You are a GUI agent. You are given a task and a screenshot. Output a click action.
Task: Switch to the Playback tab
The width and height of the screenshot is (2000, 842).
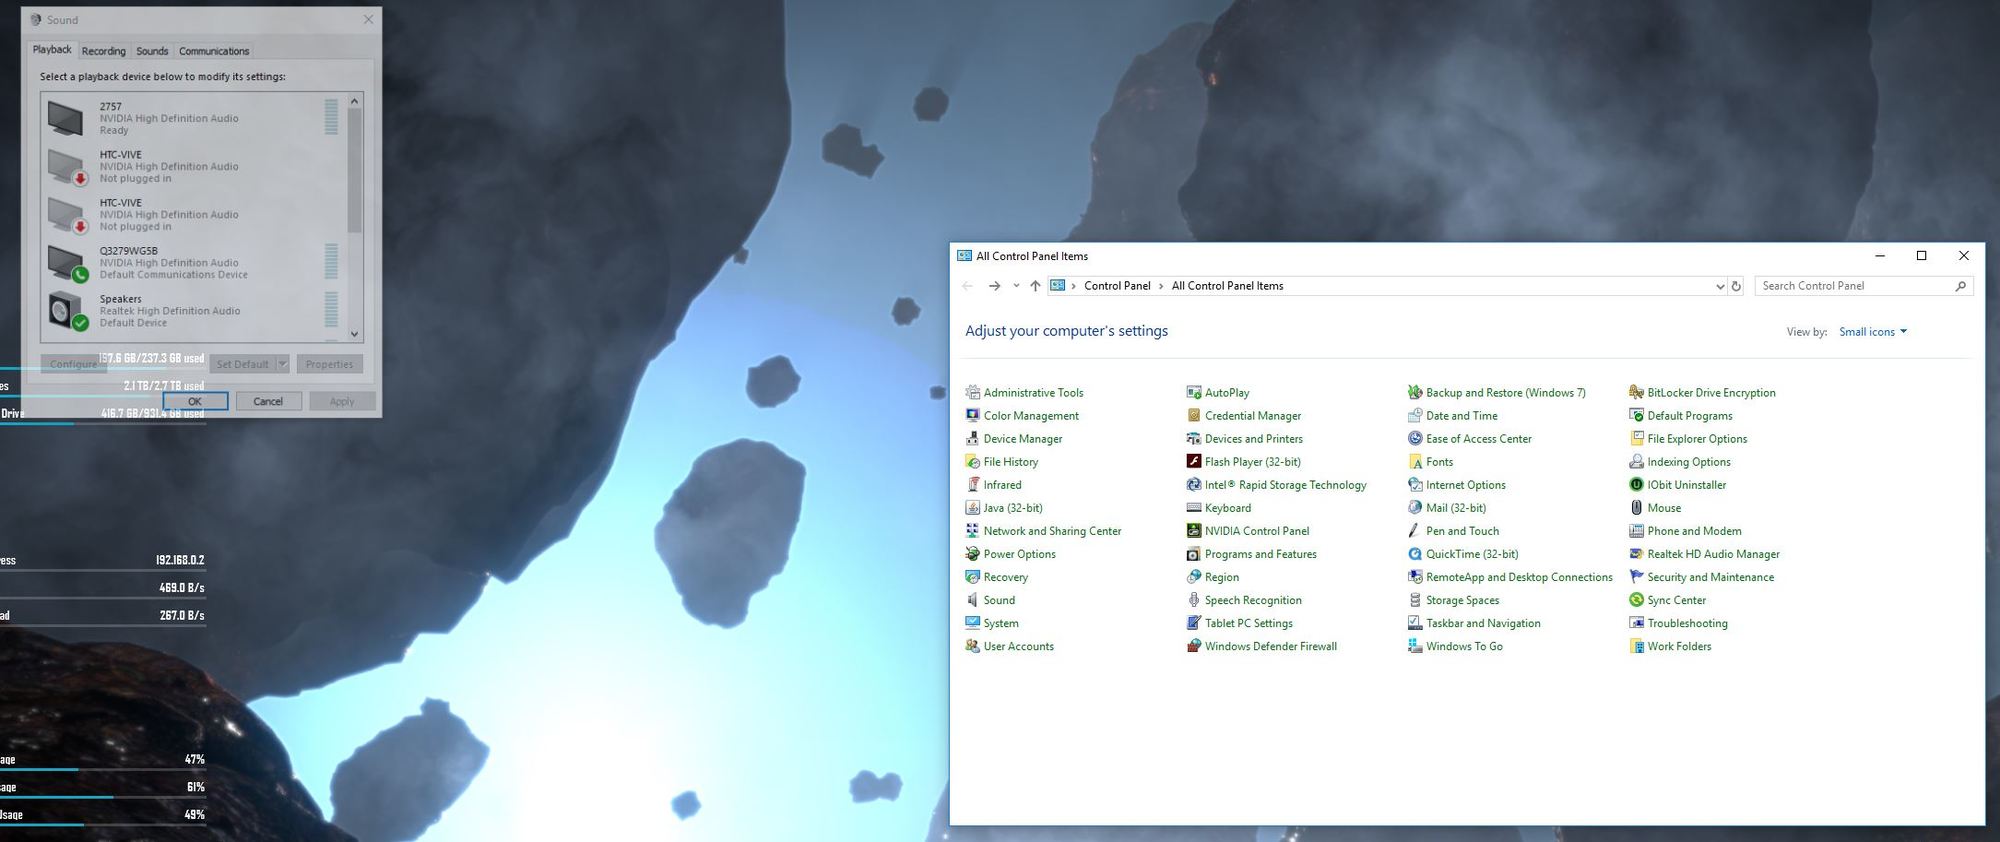[52, 49]
